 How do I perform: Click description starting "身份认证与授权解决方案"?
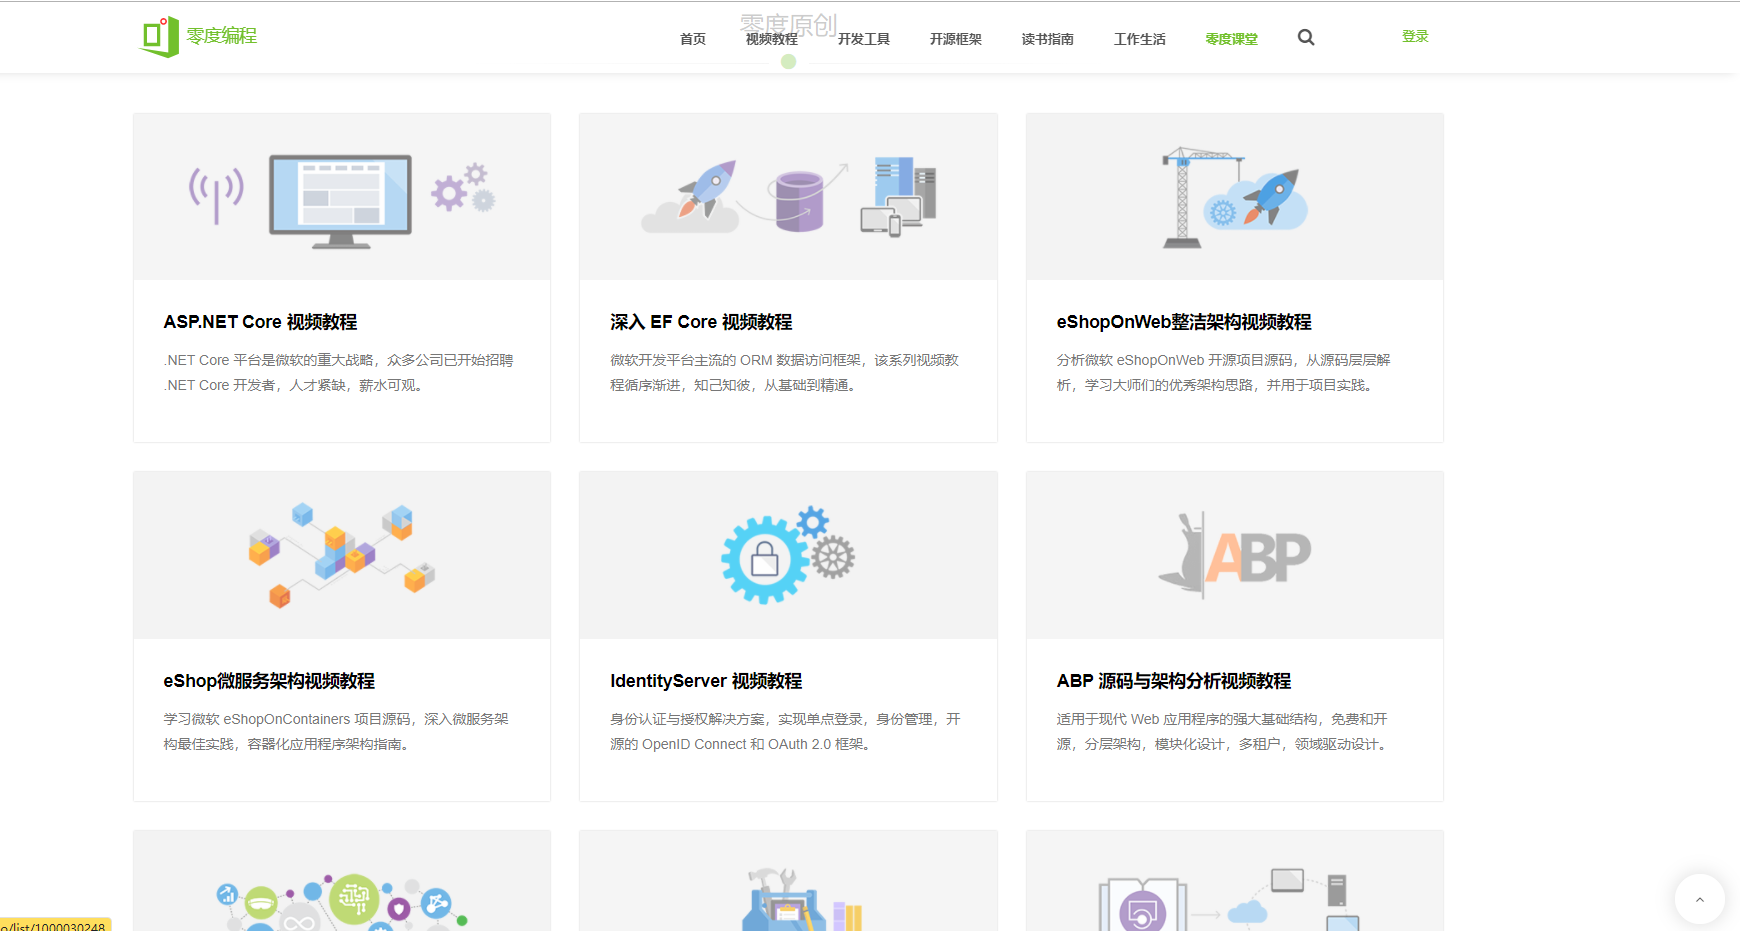coord(785,732)
